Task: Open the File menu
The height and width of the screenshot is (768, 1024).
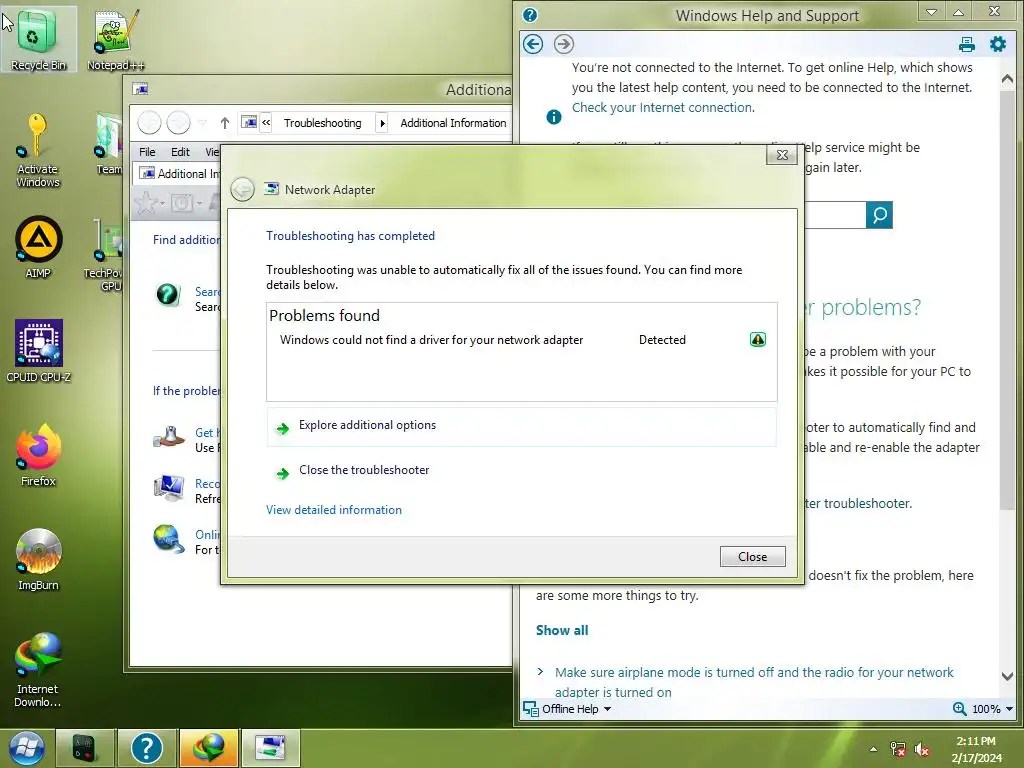Action: tap(147, 152)
